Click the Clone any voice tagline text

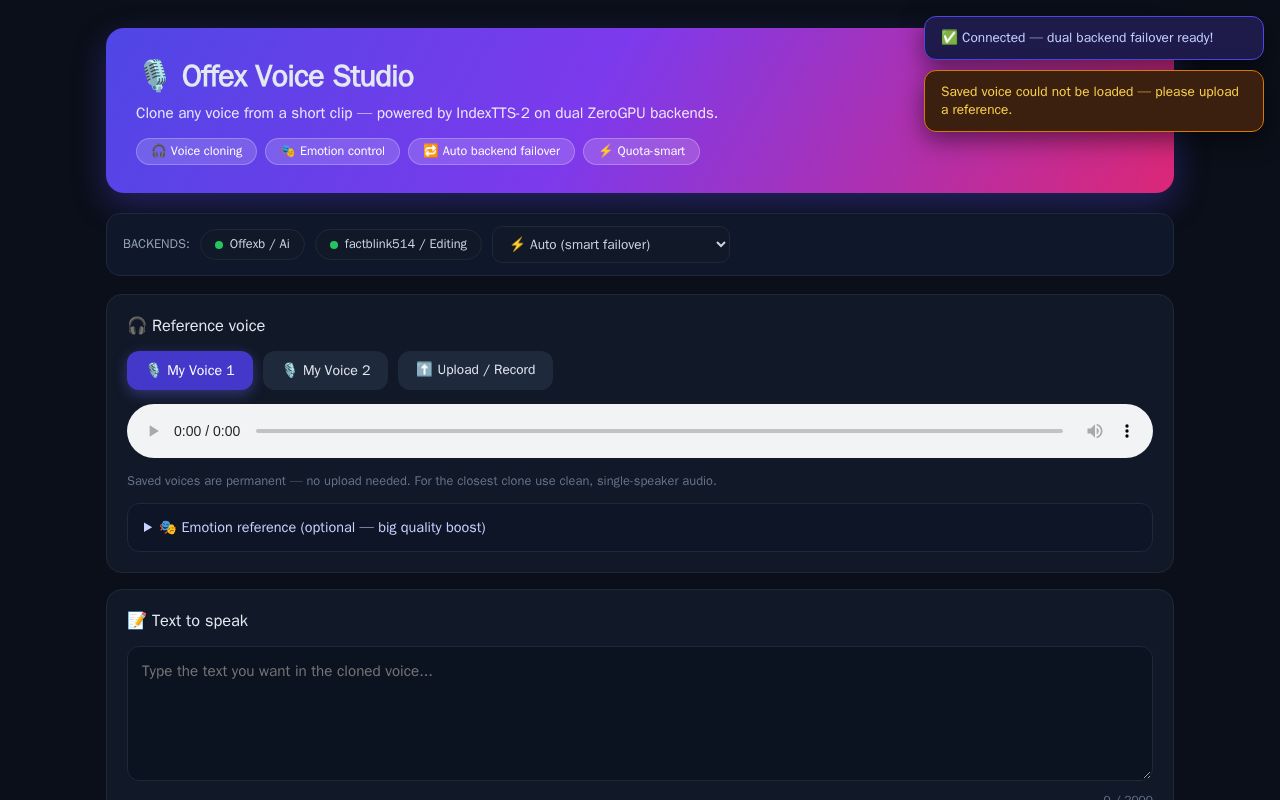click(x=427, y=113)
